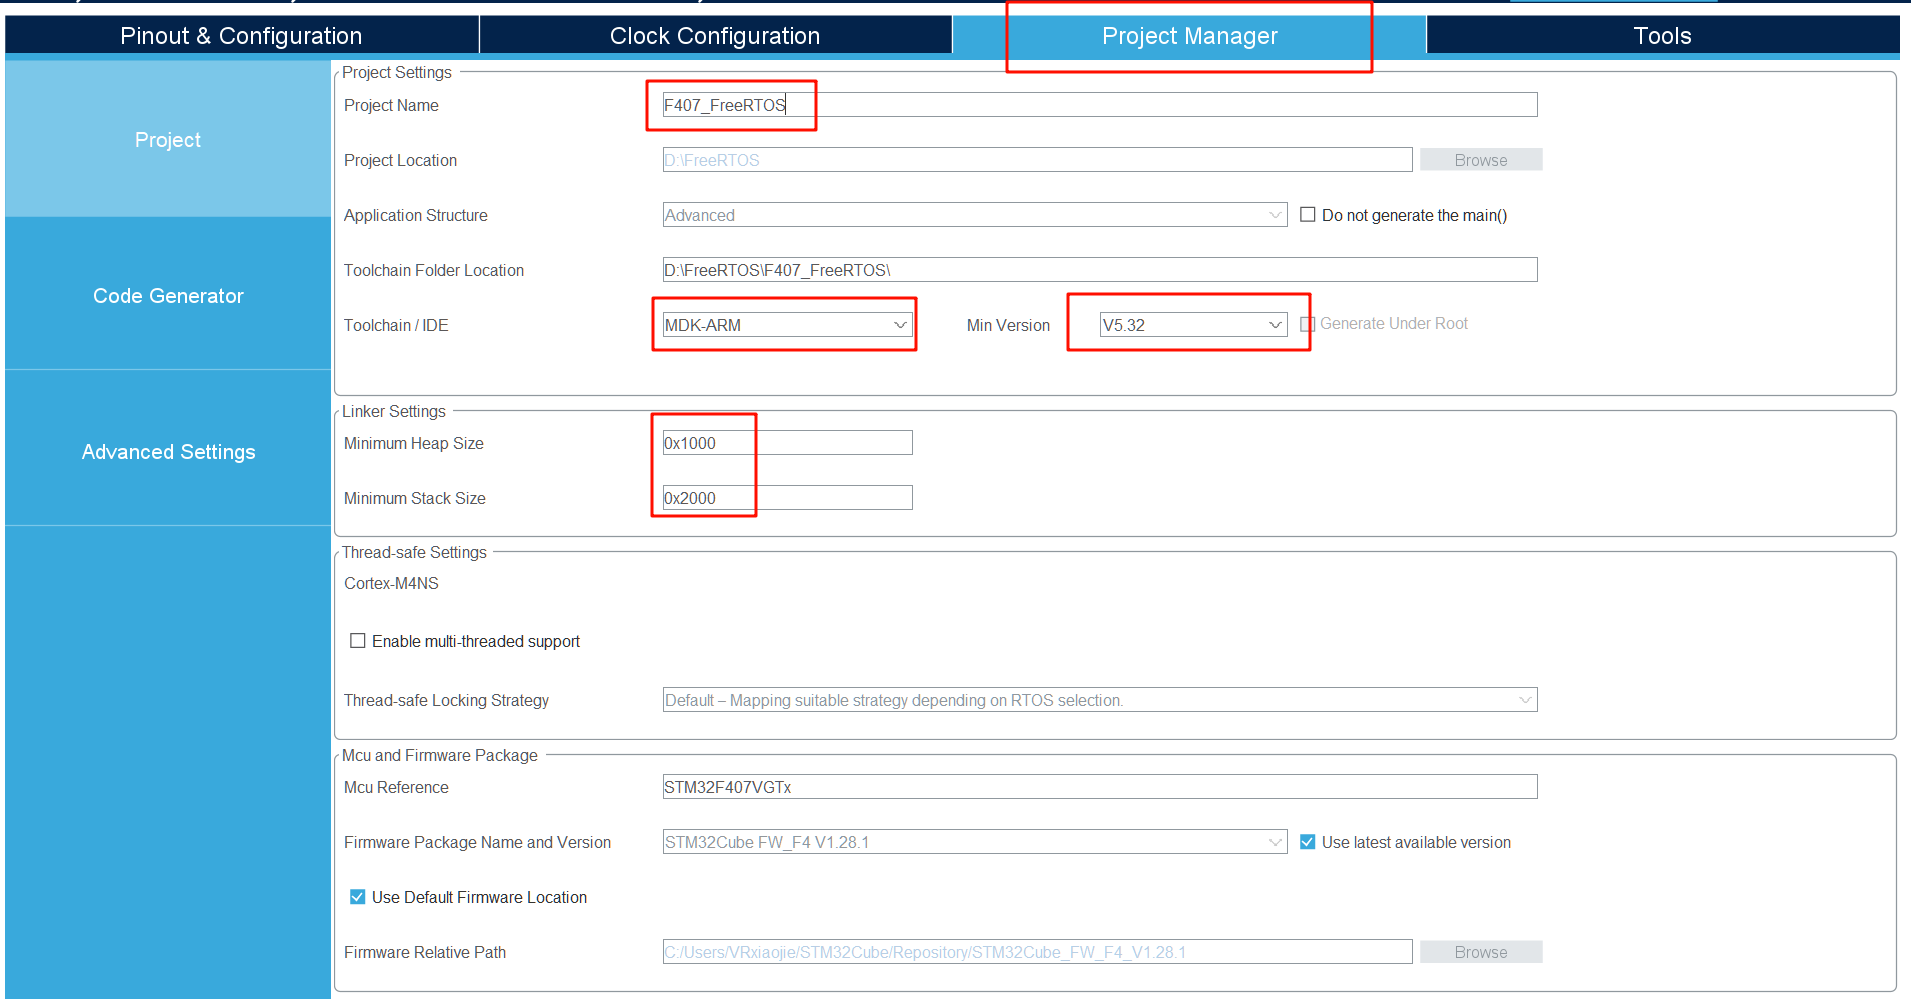Screen dimensions: 1911x1000
Task: Click the Toolchain Folder Location field
Action: (x=1100, y=270)
